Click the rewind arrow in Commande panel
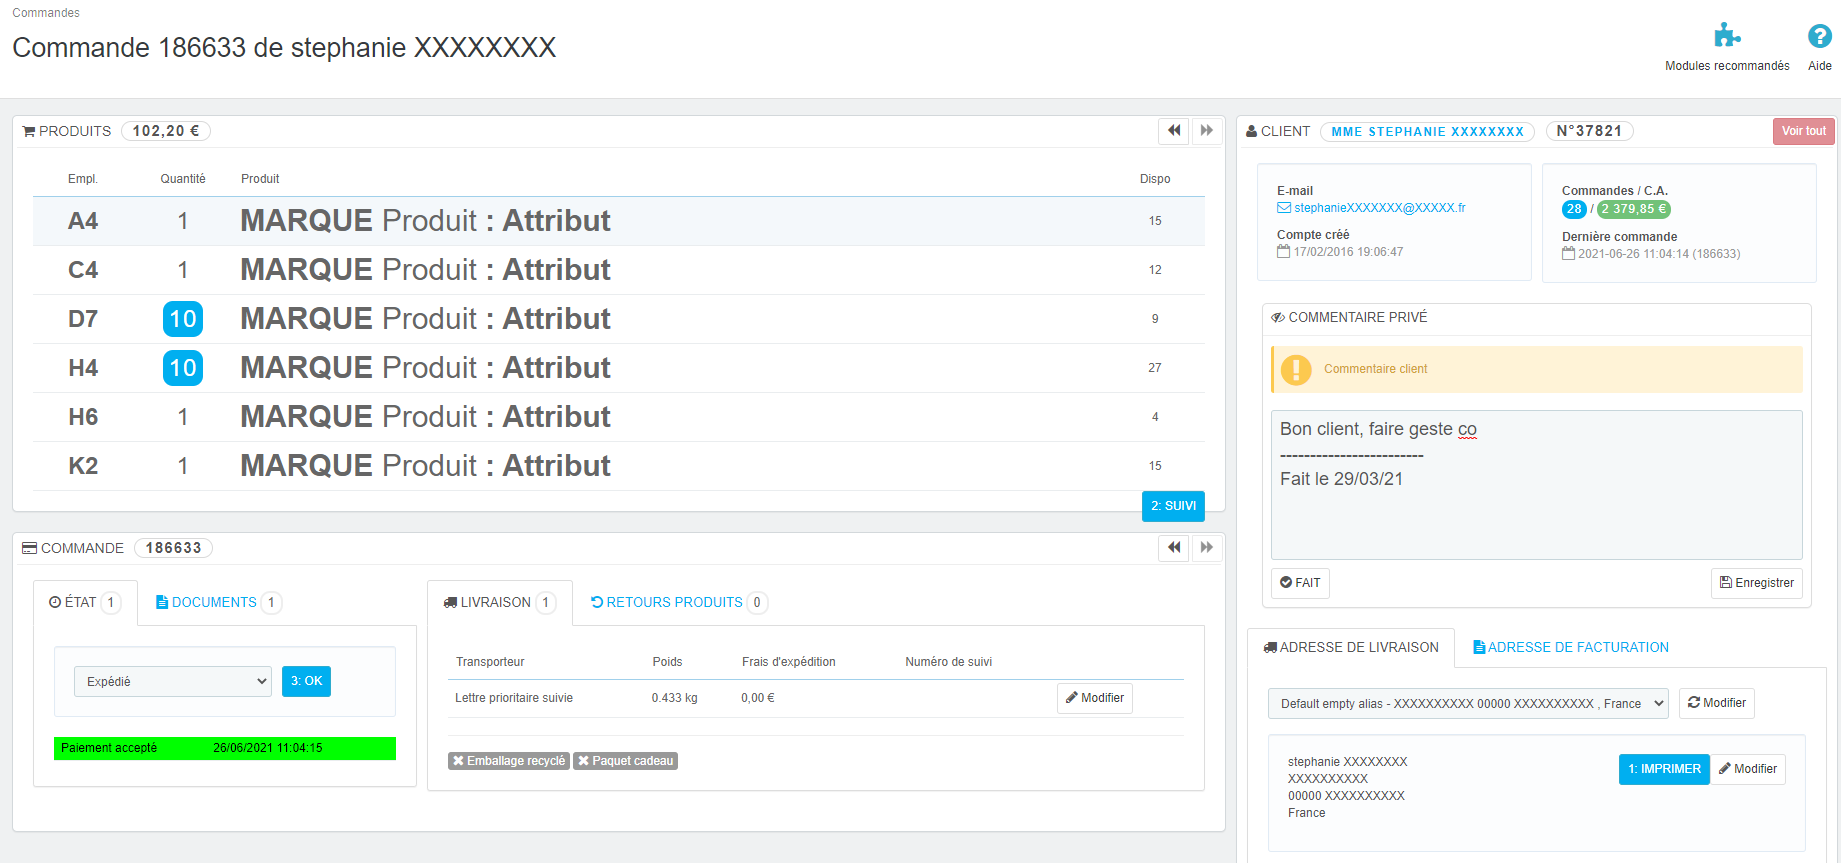This screenshot has width=1841, height=863. tap(1174, 548)
